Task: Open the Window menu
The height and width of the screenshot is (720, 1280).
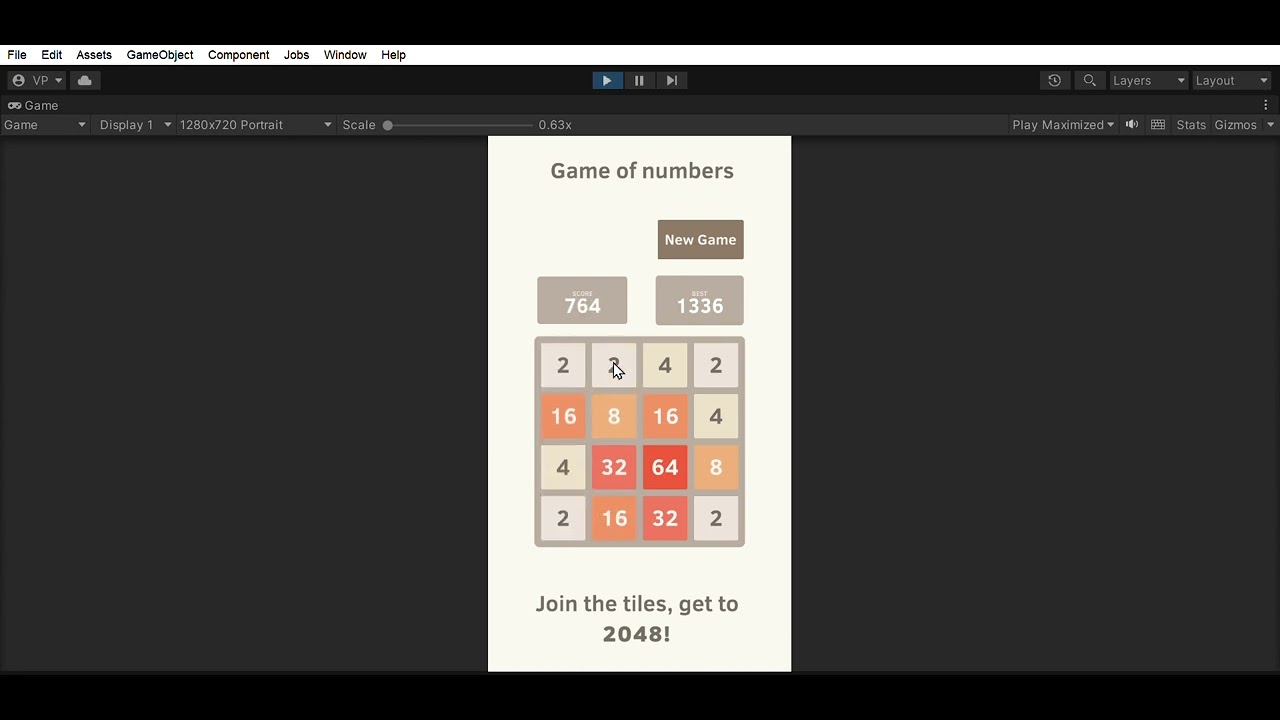Action: [345, 55]
